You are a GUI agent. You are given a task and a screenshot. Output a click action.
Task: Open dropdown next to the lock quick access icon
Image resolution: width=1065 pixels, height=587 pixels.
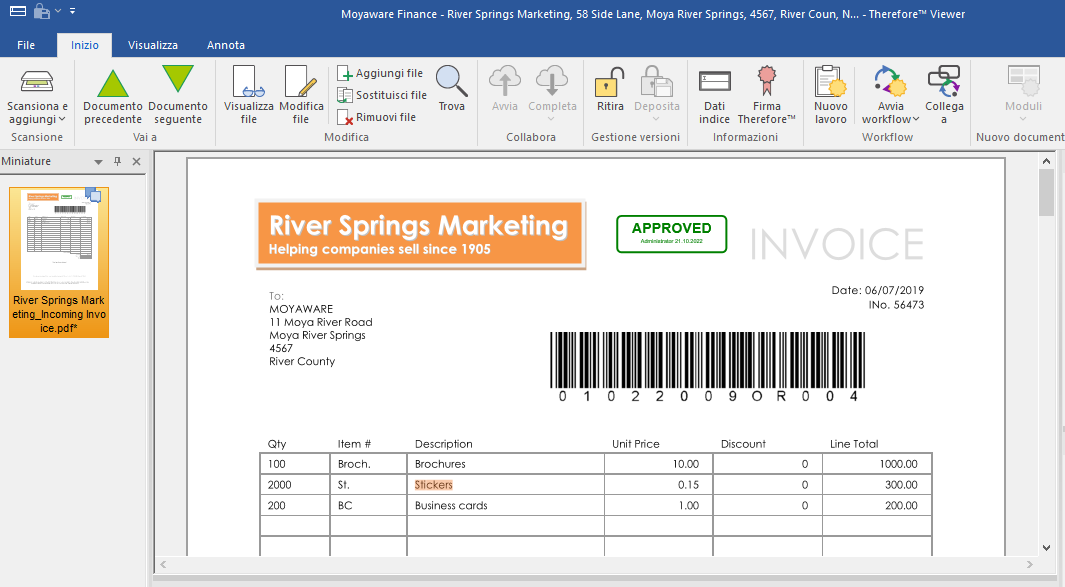click(x=58, y=11)
